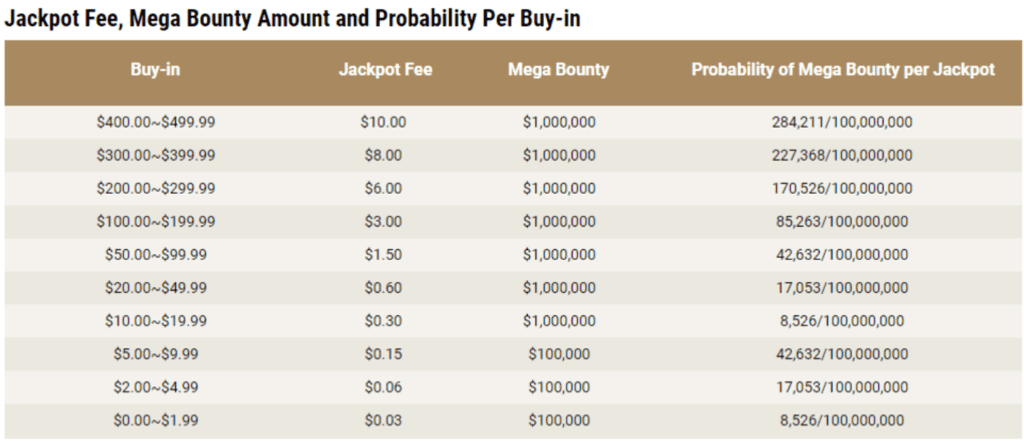Click the $0.30 jackpot fee cell
The width and height of the screenshot is (1024, 441).
pos(383,321)
